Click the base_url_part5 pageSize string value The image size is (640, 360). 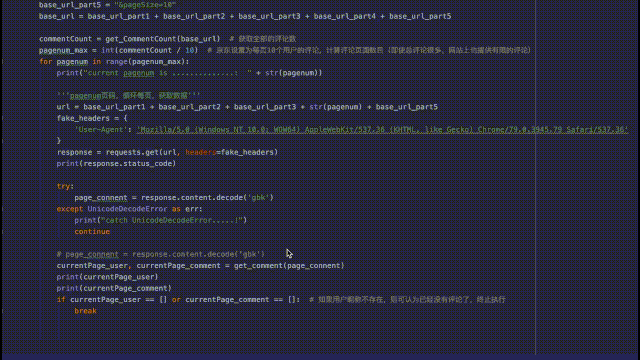click(x=145, y=5)
